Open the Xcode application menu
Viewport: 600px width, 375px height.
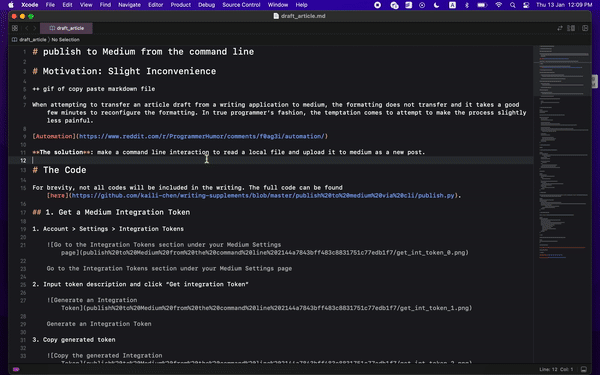(29, 5)
